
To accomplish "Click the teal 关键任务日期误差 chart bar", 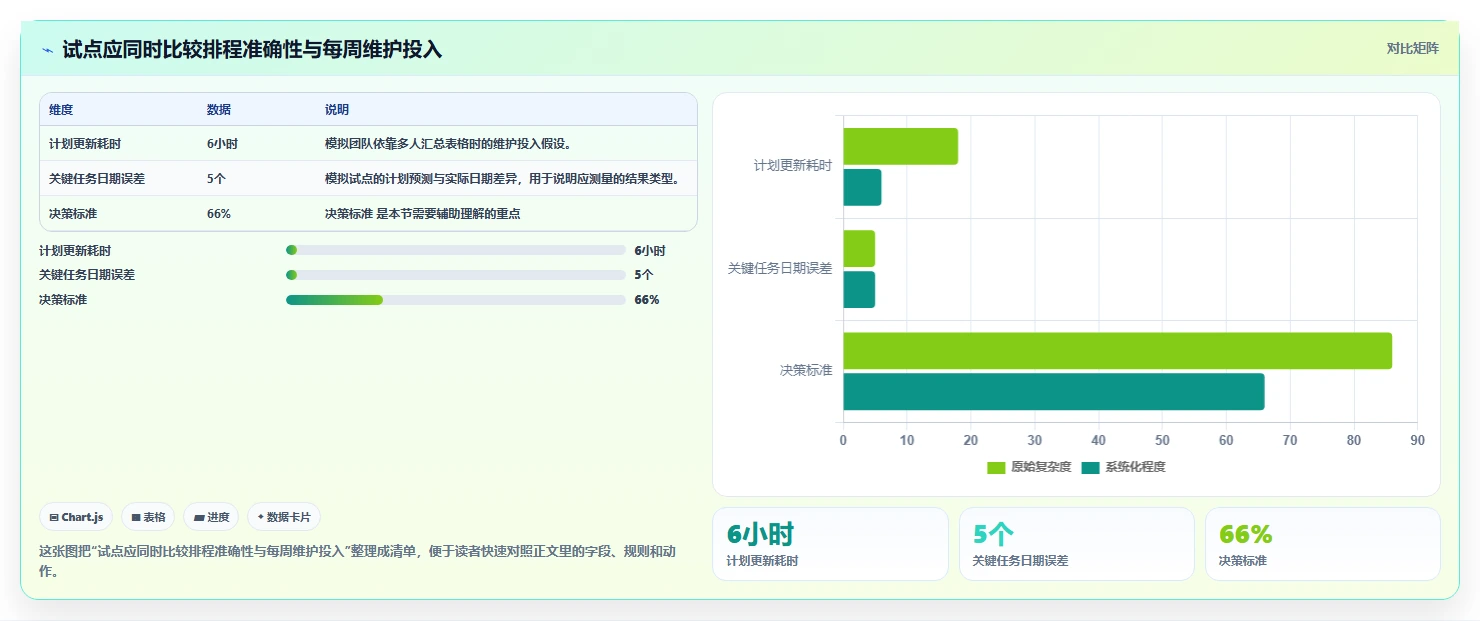I will click(x=859, y=290).
